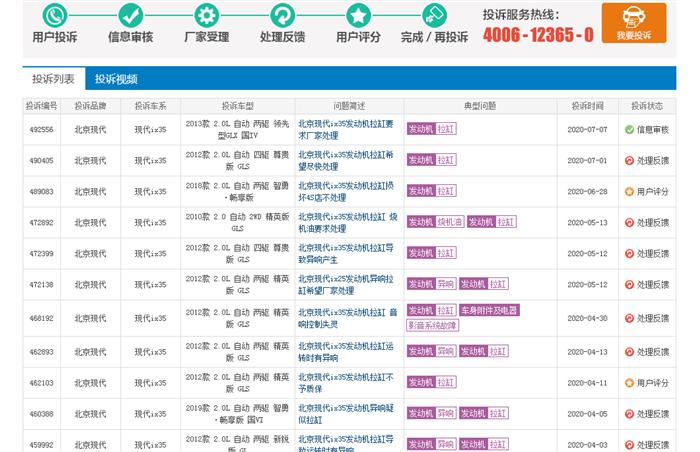Click complaint number 460388
Screen dimensions: 700x452
click(42, 414)
